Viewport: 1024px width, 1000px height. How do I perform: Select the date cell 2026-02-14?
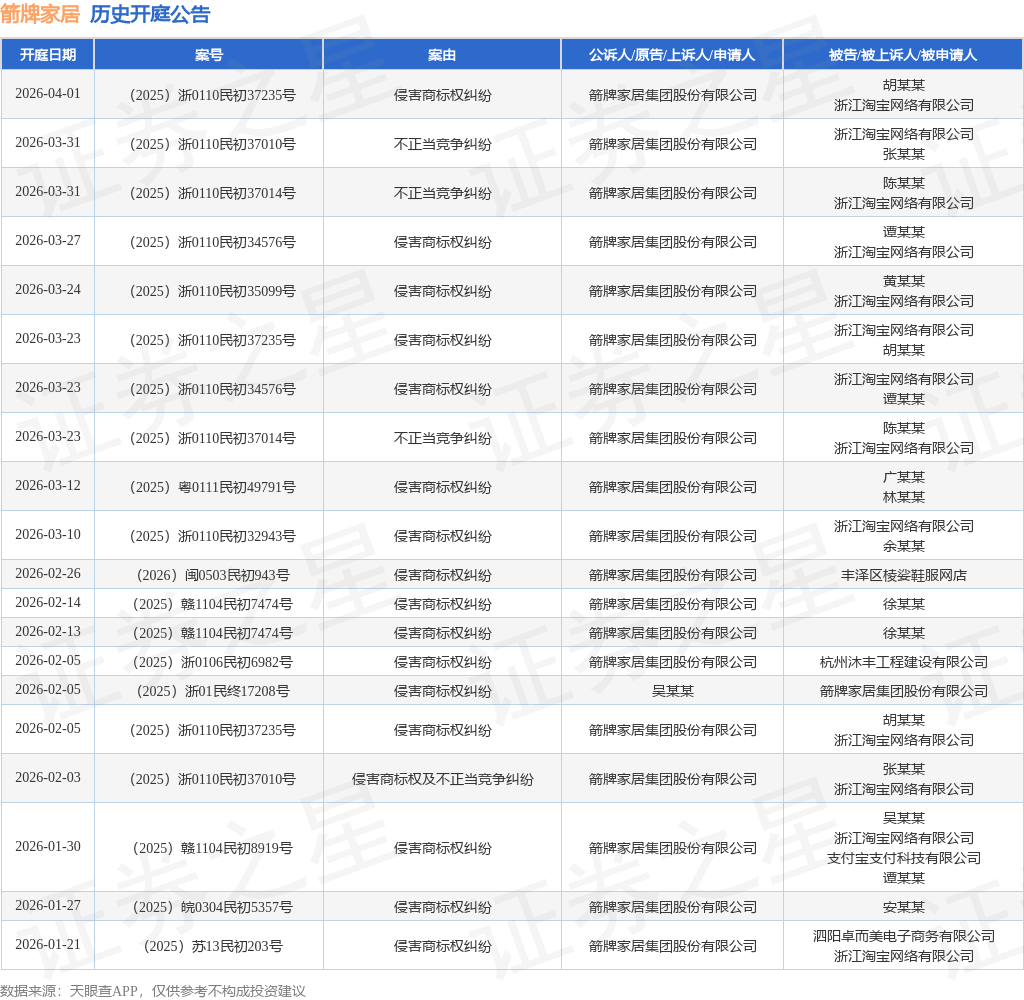tap(48, 602)
